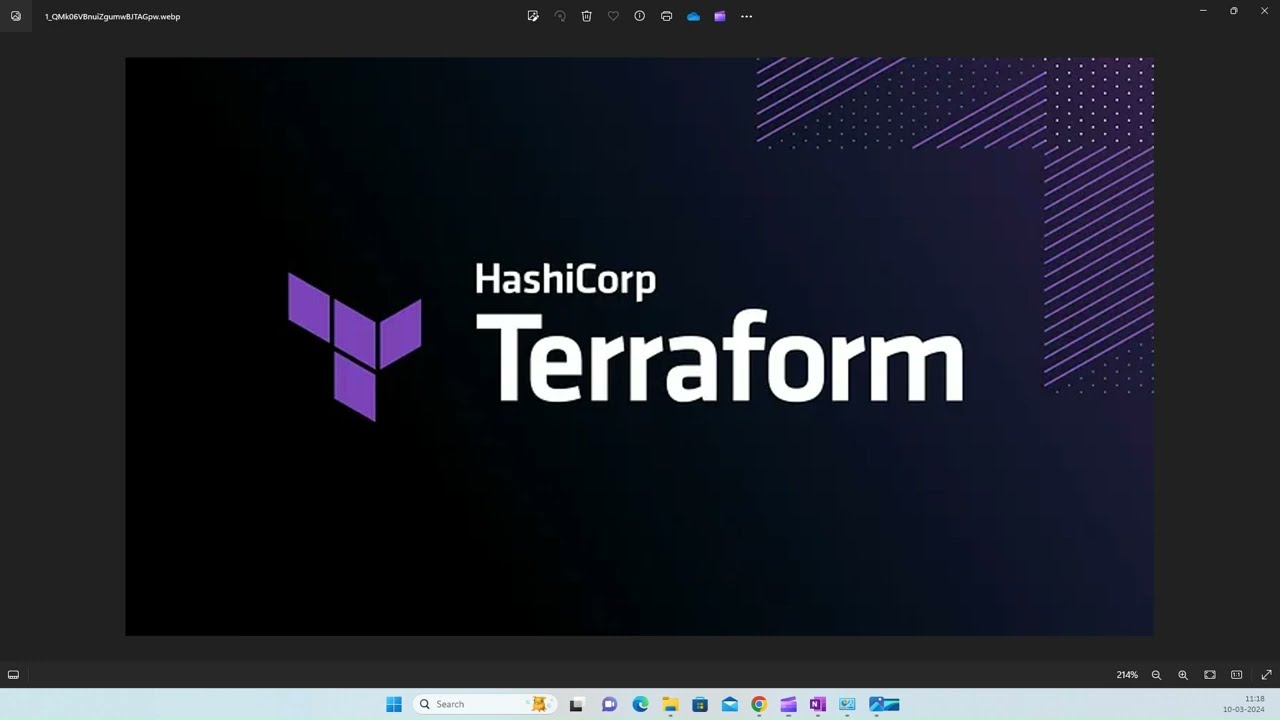1280x720 pixels.
Task: Zoom in with the plus magnifier icon
Action: [x=1183, y=675]
